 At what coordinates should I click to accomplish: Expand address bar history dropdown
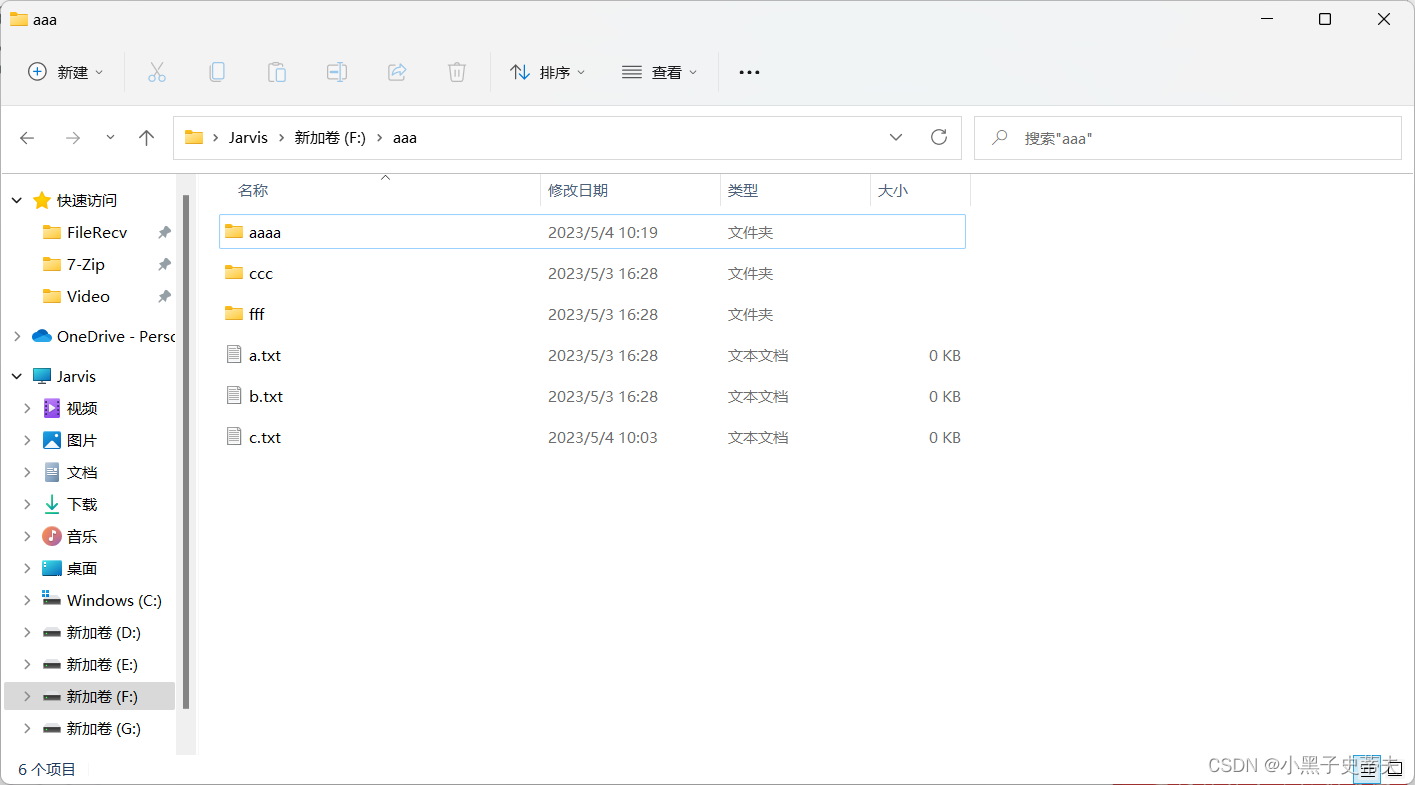coord(896,137)
